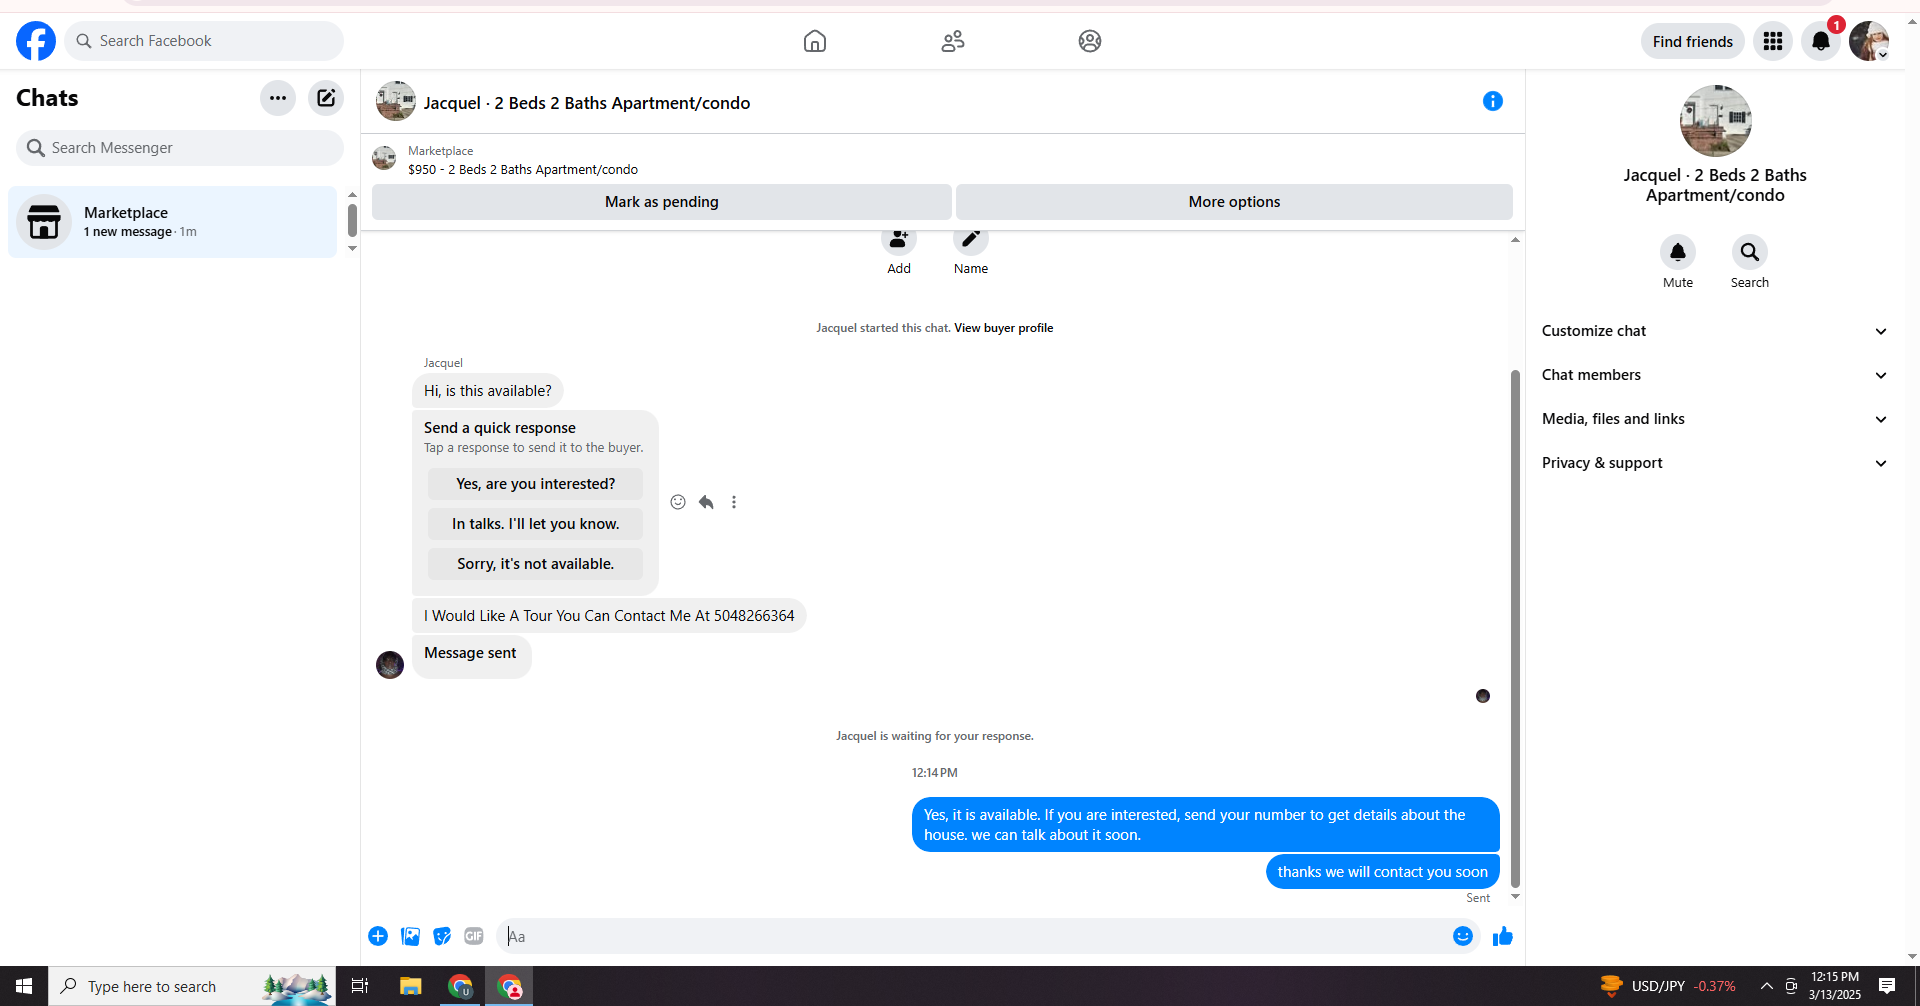This screenshot has width=1920, height=1006.
Task: Expand Customize chat section
Action: (1715, 331)
